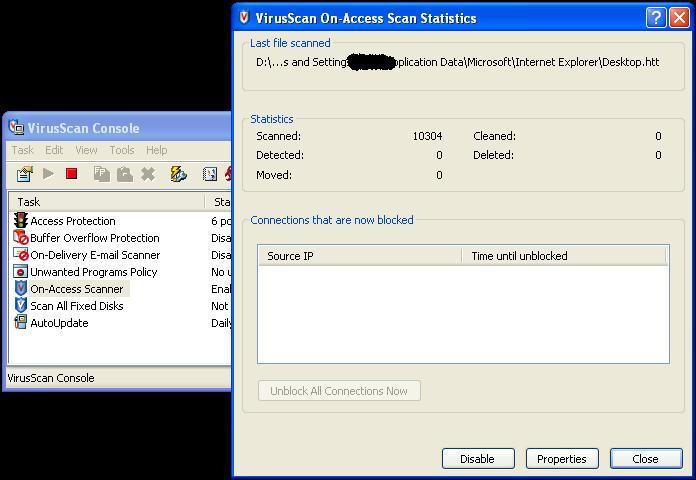696x480 pixels.
Task: Click the Detected: label
Action: 280,155
